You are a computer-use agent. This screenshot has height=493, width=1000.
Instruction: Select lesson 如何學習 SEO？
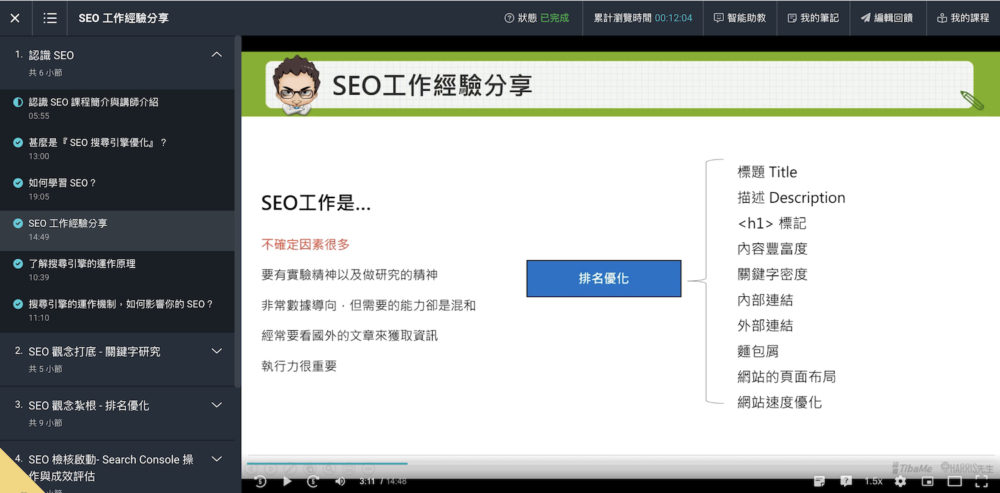click(x=62, y=183)
